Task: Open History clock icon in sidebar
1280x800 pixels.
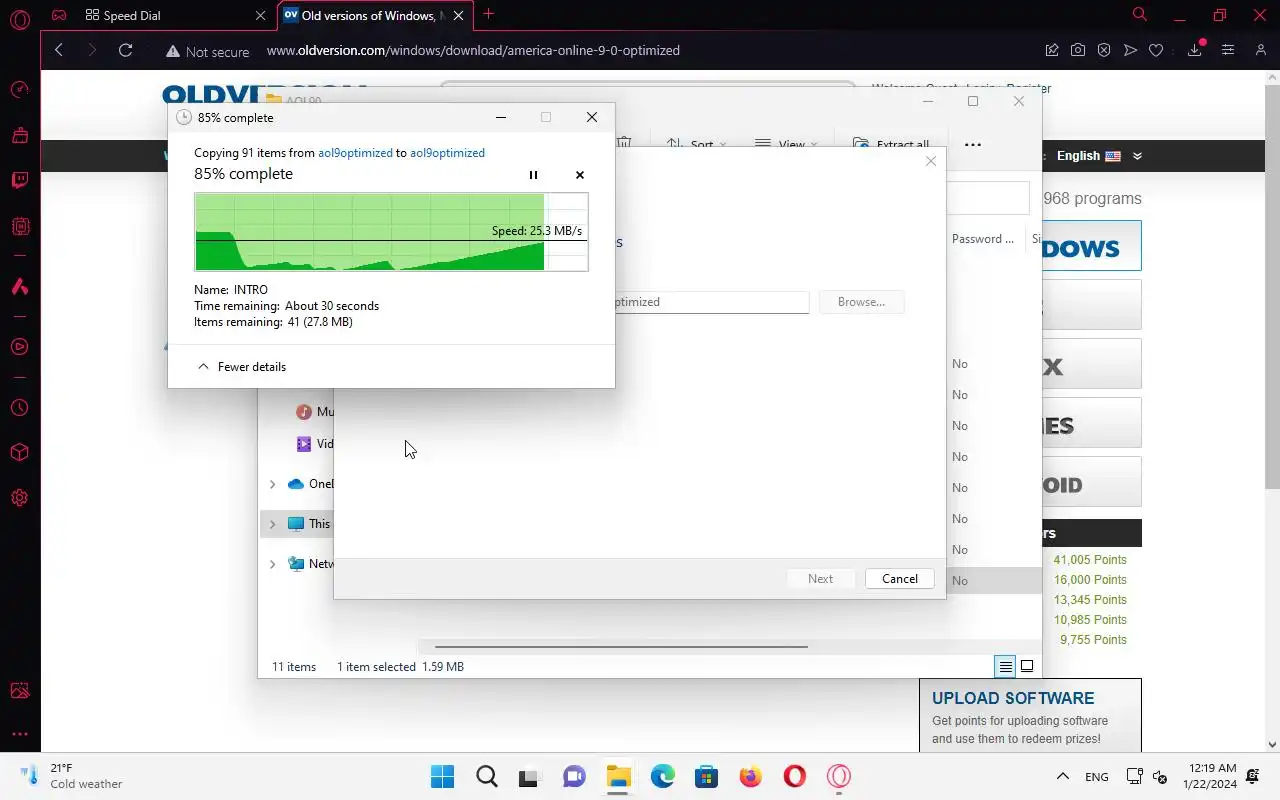Action: (x=20, y=408)
